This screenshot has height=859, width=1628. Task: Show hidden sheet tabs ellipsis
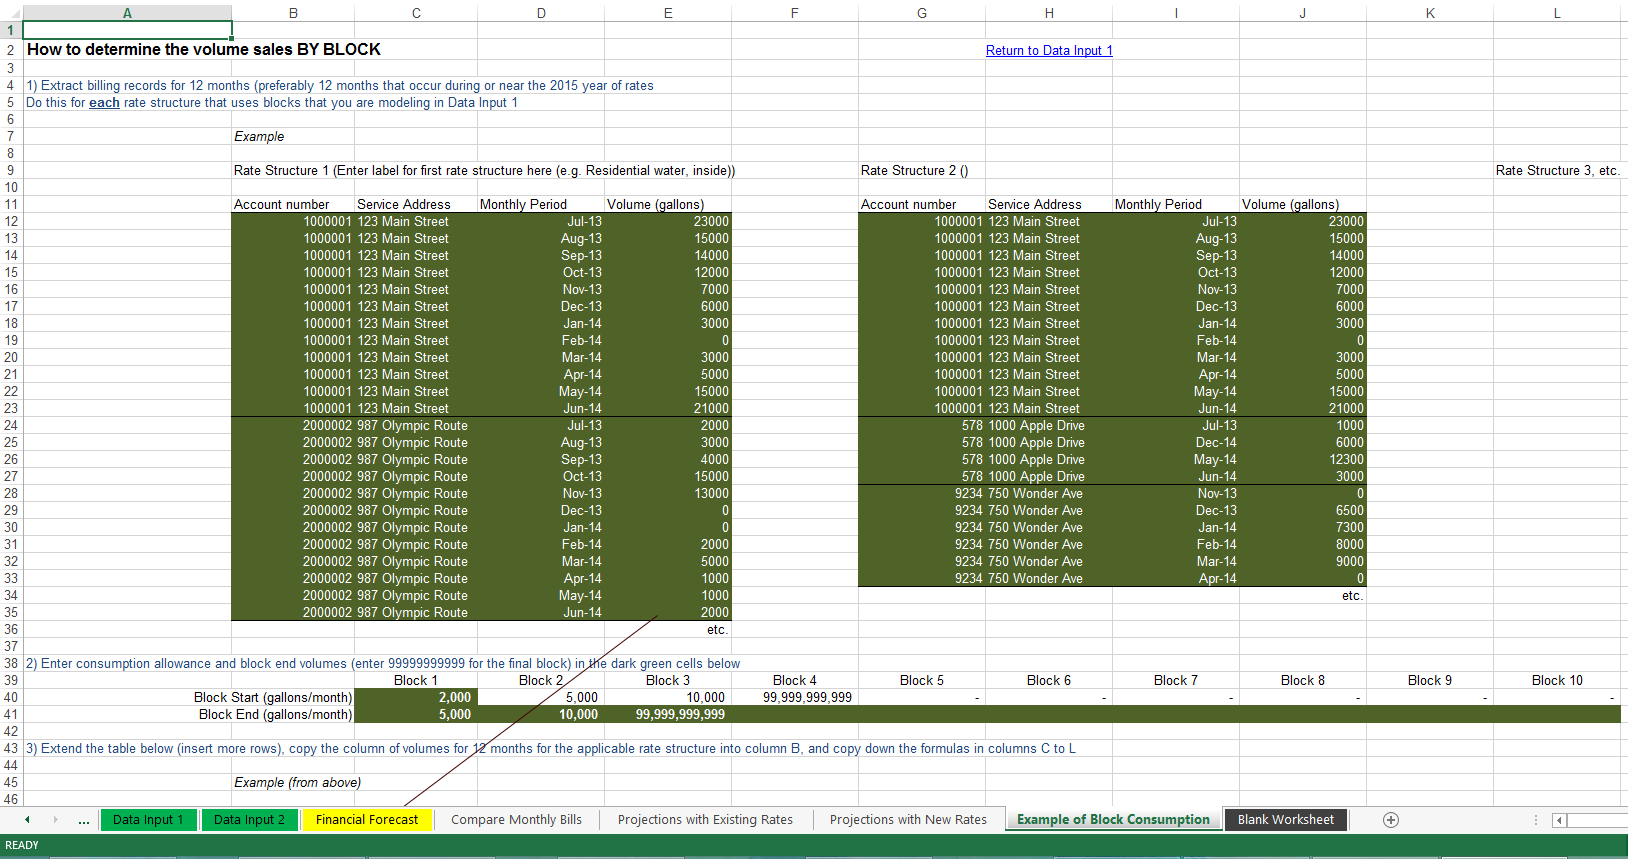(x=84, y=820)
